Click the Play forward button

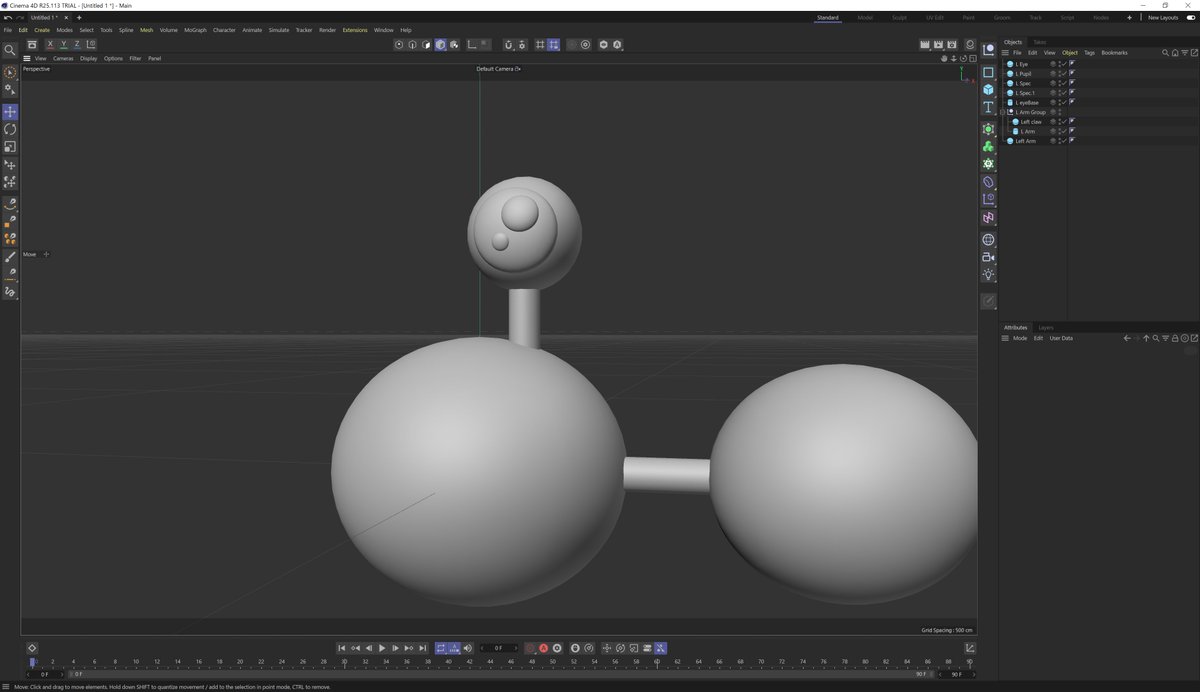pyautogui.click(x=382, y=648)
